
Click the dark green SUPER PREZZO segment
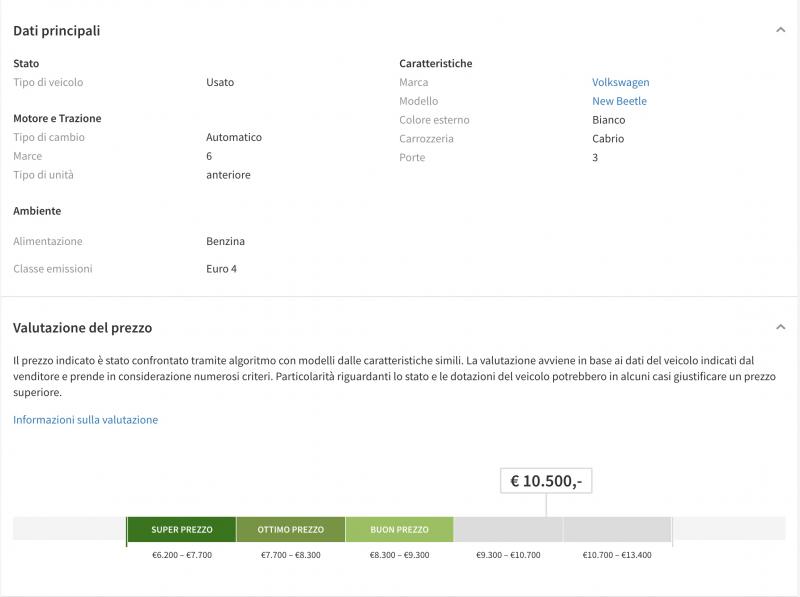pyautogui.click(x=181, y=529)
